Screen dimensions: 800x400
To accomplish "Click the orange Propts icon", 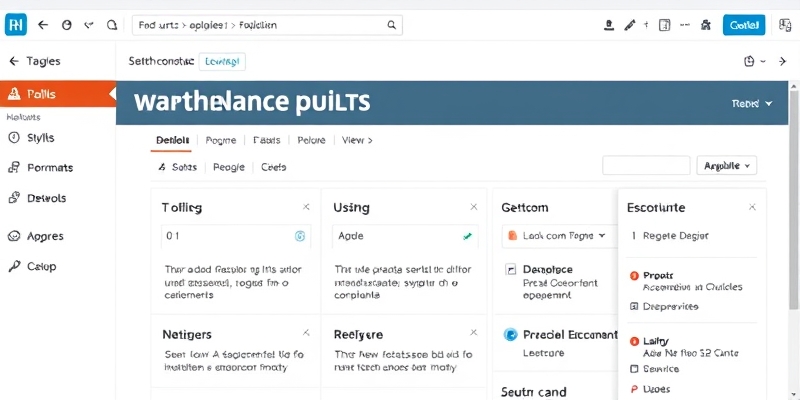I will click(634, 276).
